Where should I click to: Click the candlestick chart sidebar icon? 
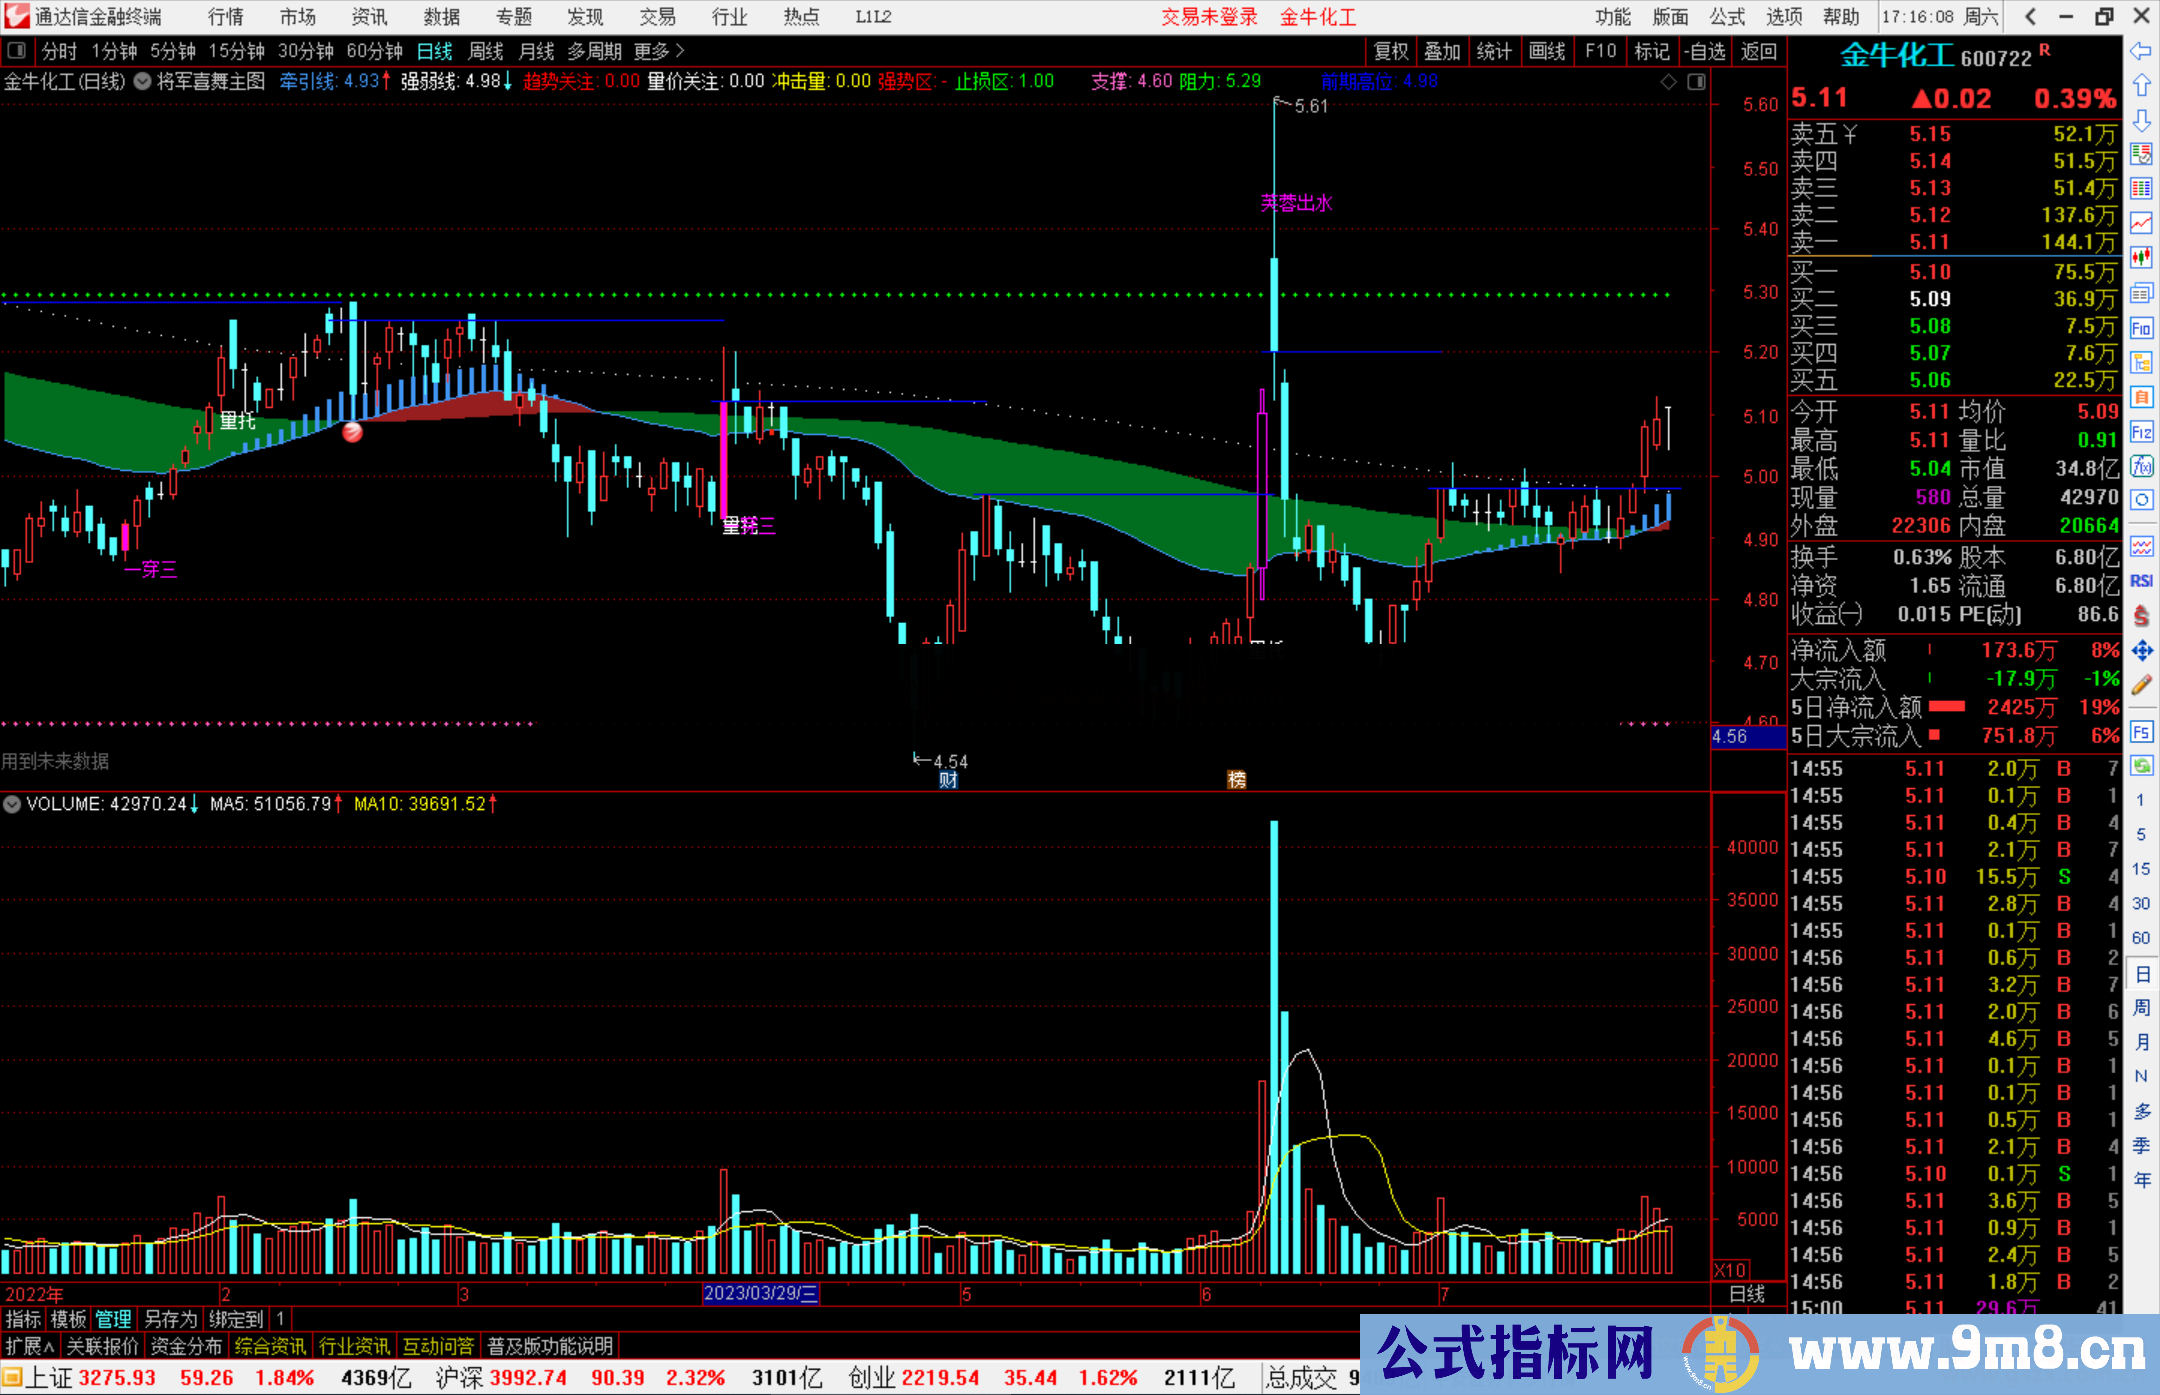click(2141, 258)
